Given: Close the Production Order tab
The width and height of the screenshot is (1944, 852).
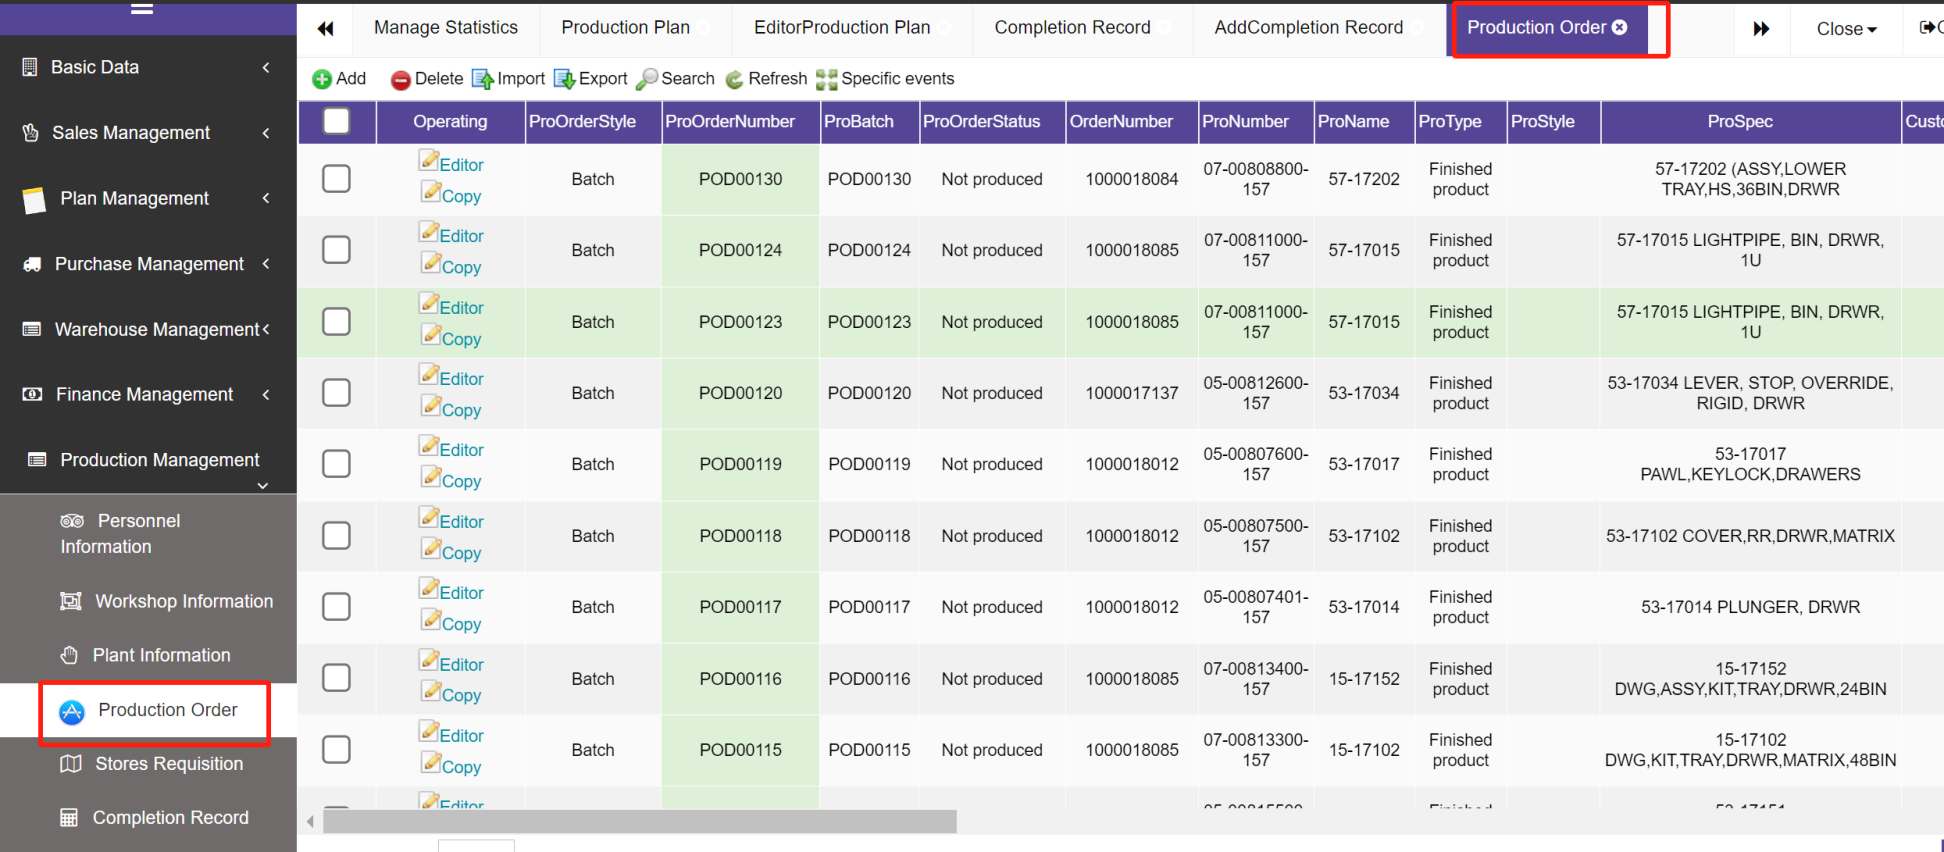Looking at the screenshot, I should pos(1620,27).
